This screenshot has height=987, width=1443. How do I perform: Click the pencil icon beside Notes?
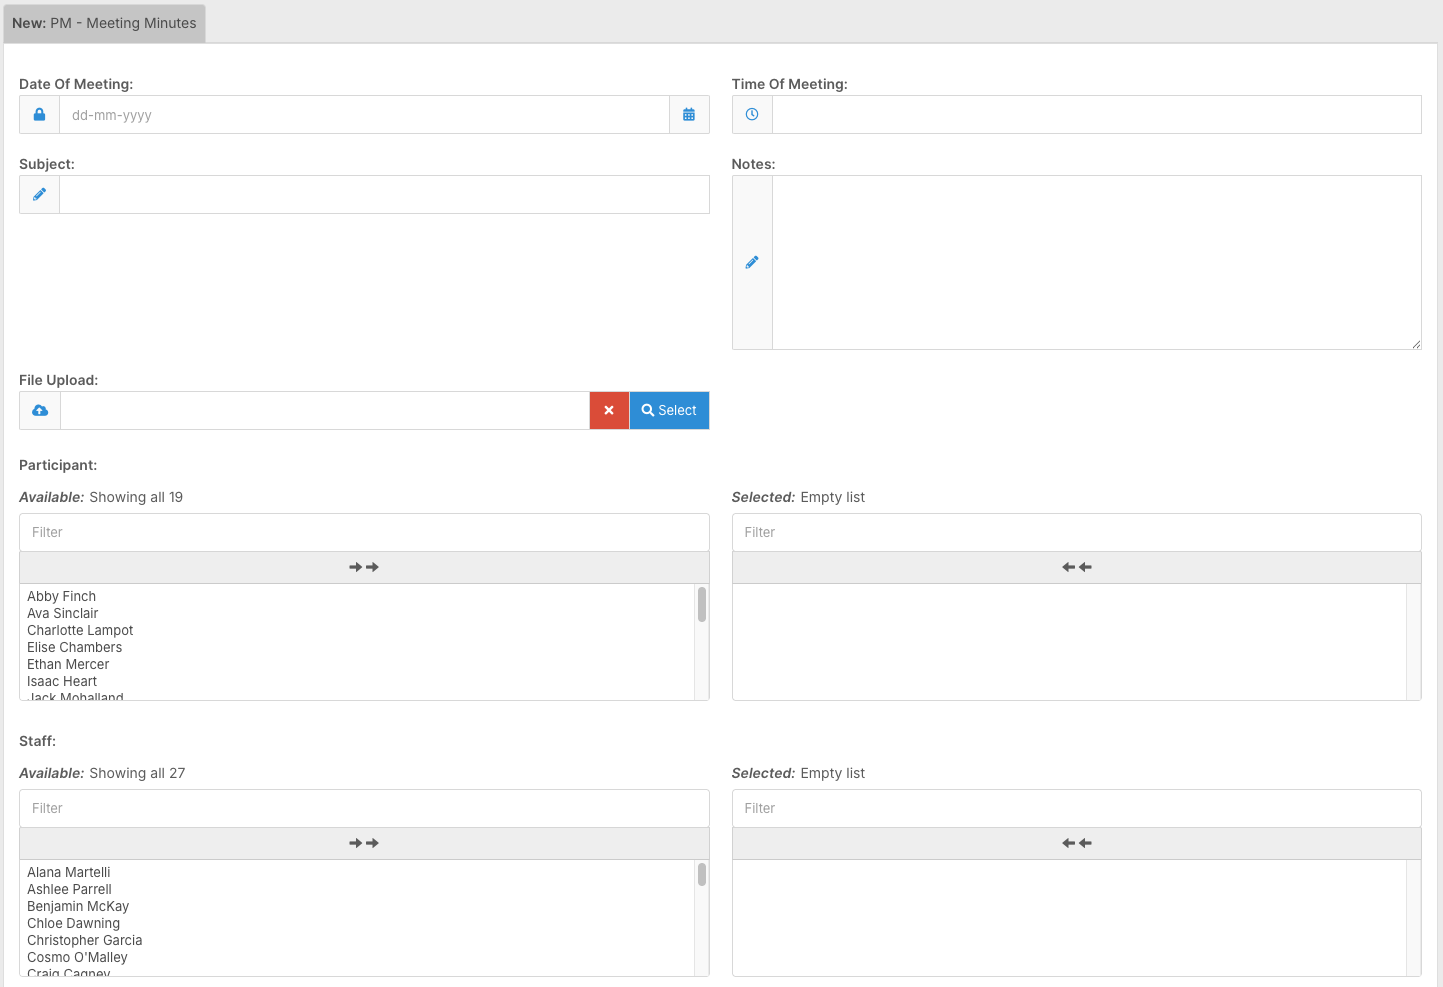coord(752,263)
